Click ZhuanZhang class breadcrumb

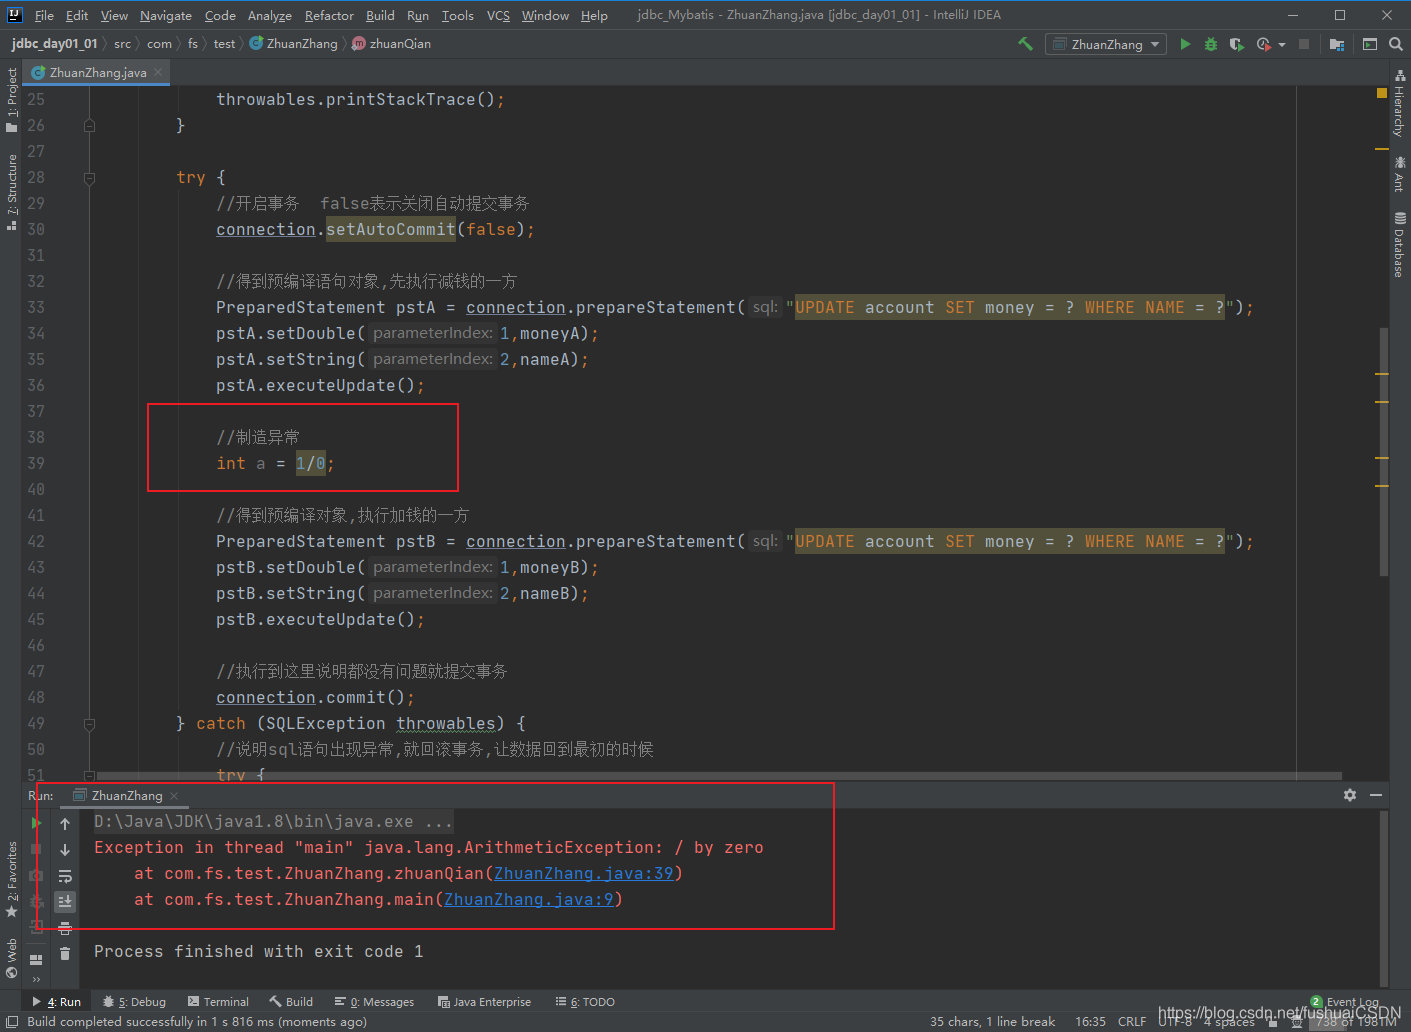(294, 44)
